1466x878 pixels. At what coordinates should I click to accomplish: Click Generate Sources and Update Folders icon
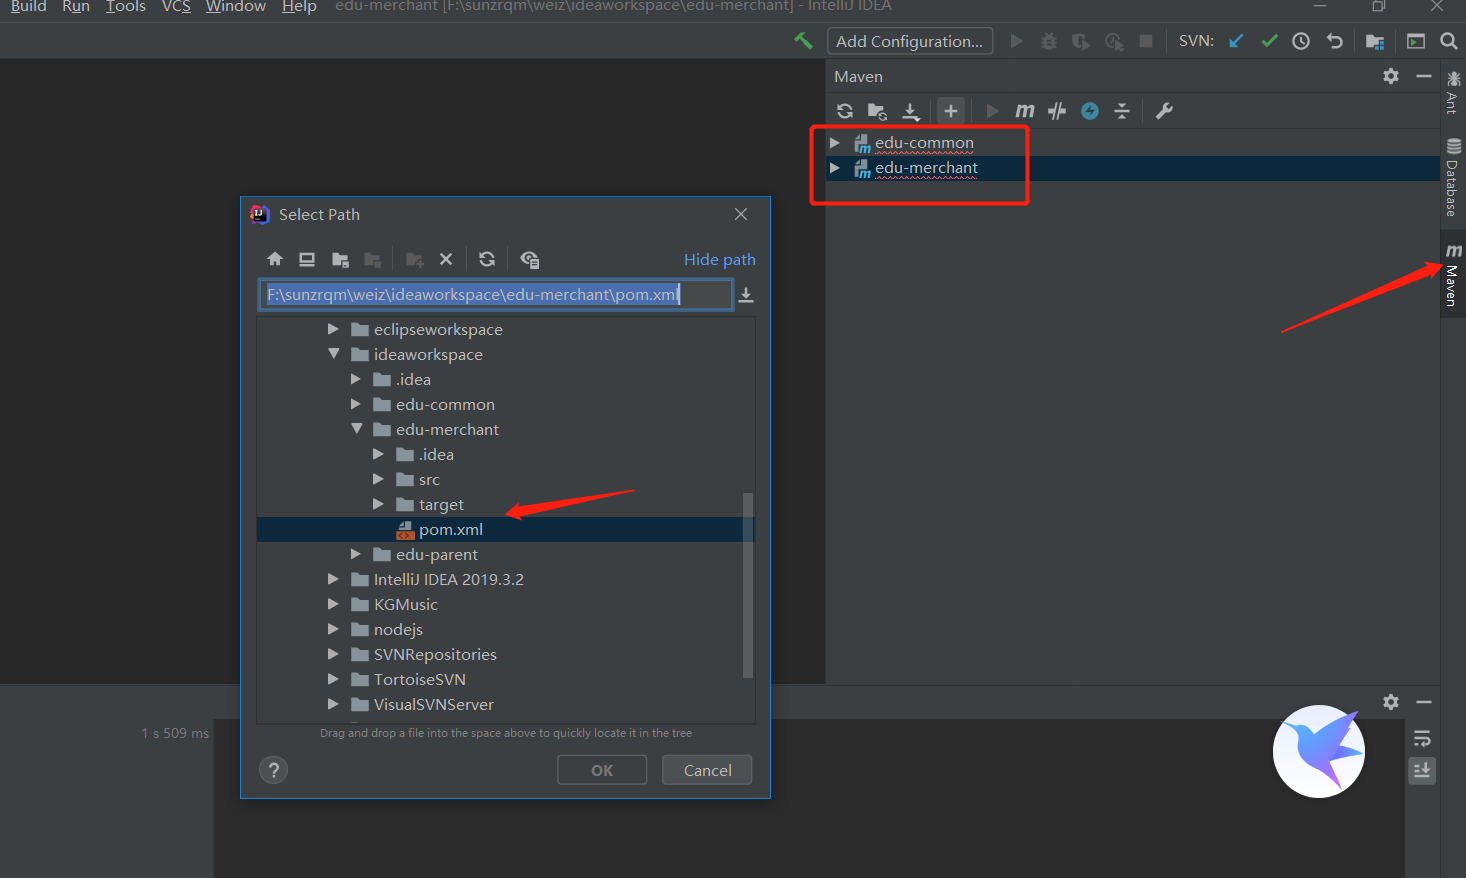click(877, 111)
